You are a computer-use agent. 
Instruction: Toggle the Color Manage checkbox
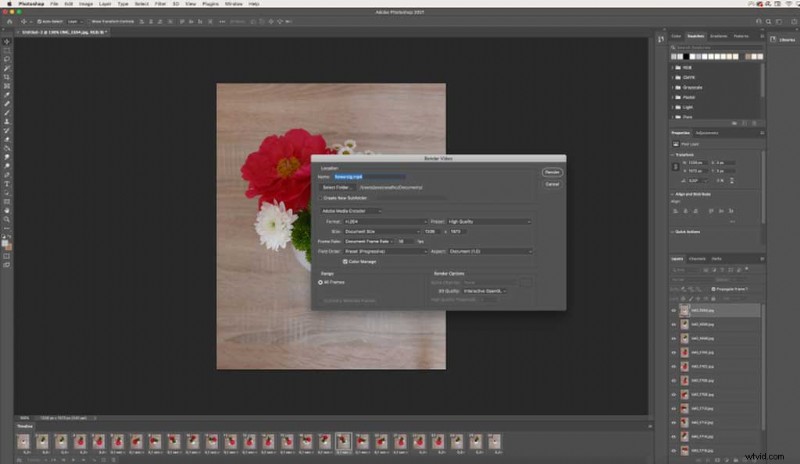(345, 261)
